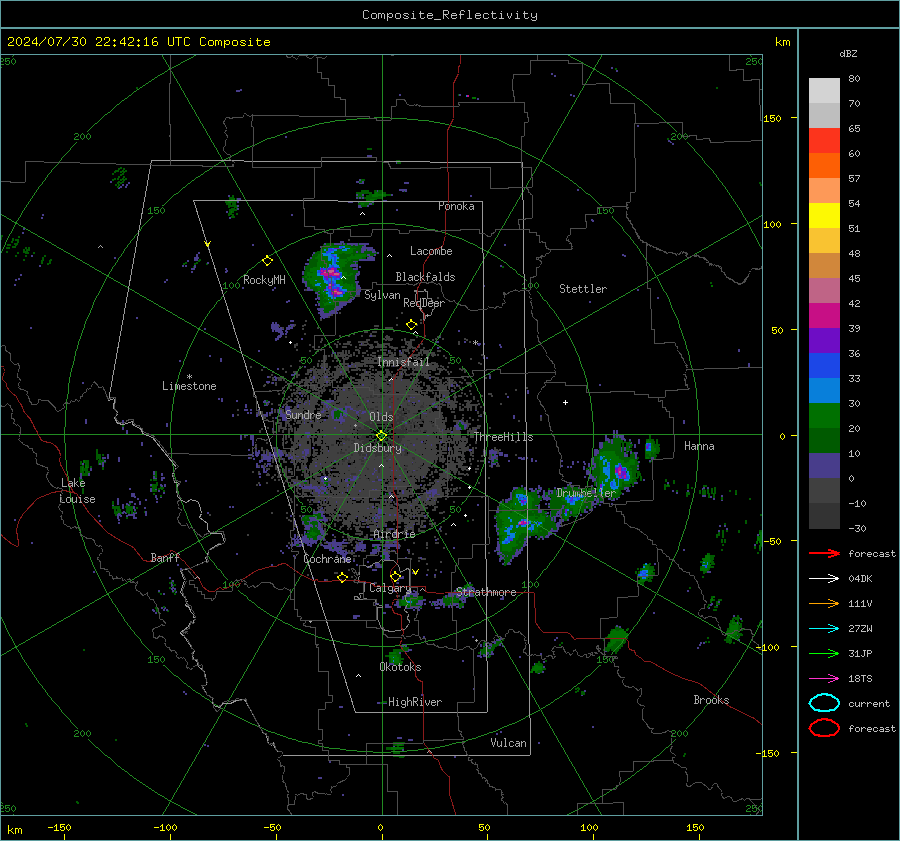This screenshot has height=841, width=900.
Task: Click the Ponoka town label
Action: [456, 206]
